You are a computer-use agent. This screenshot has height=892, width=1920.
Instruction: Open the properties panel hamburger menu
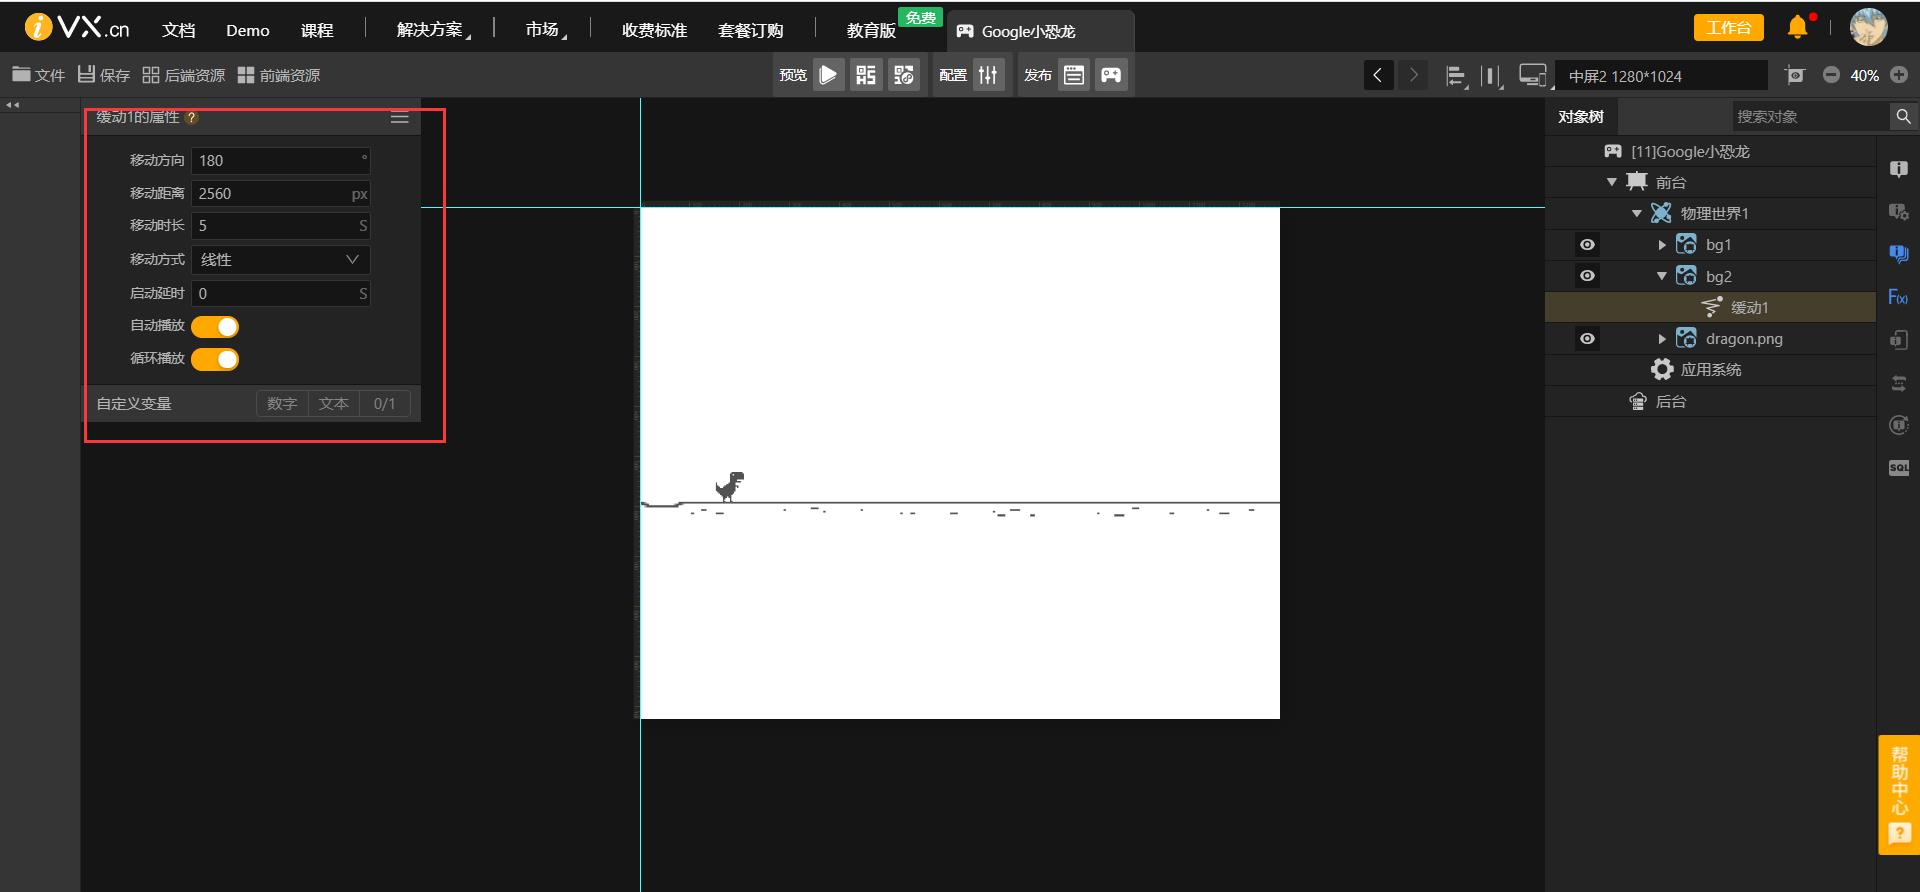pos(400,118)
